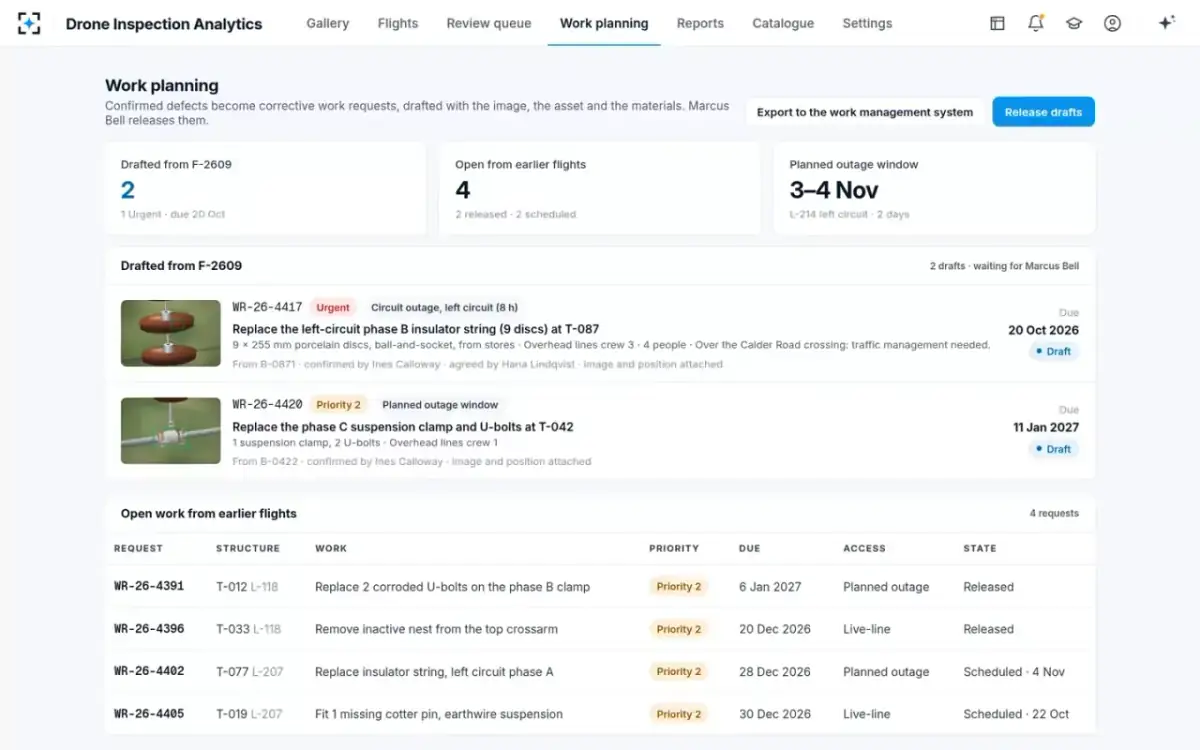Open request WR-26-4402 row
This screenshot has width=1200, height=750.
(600, 672)
